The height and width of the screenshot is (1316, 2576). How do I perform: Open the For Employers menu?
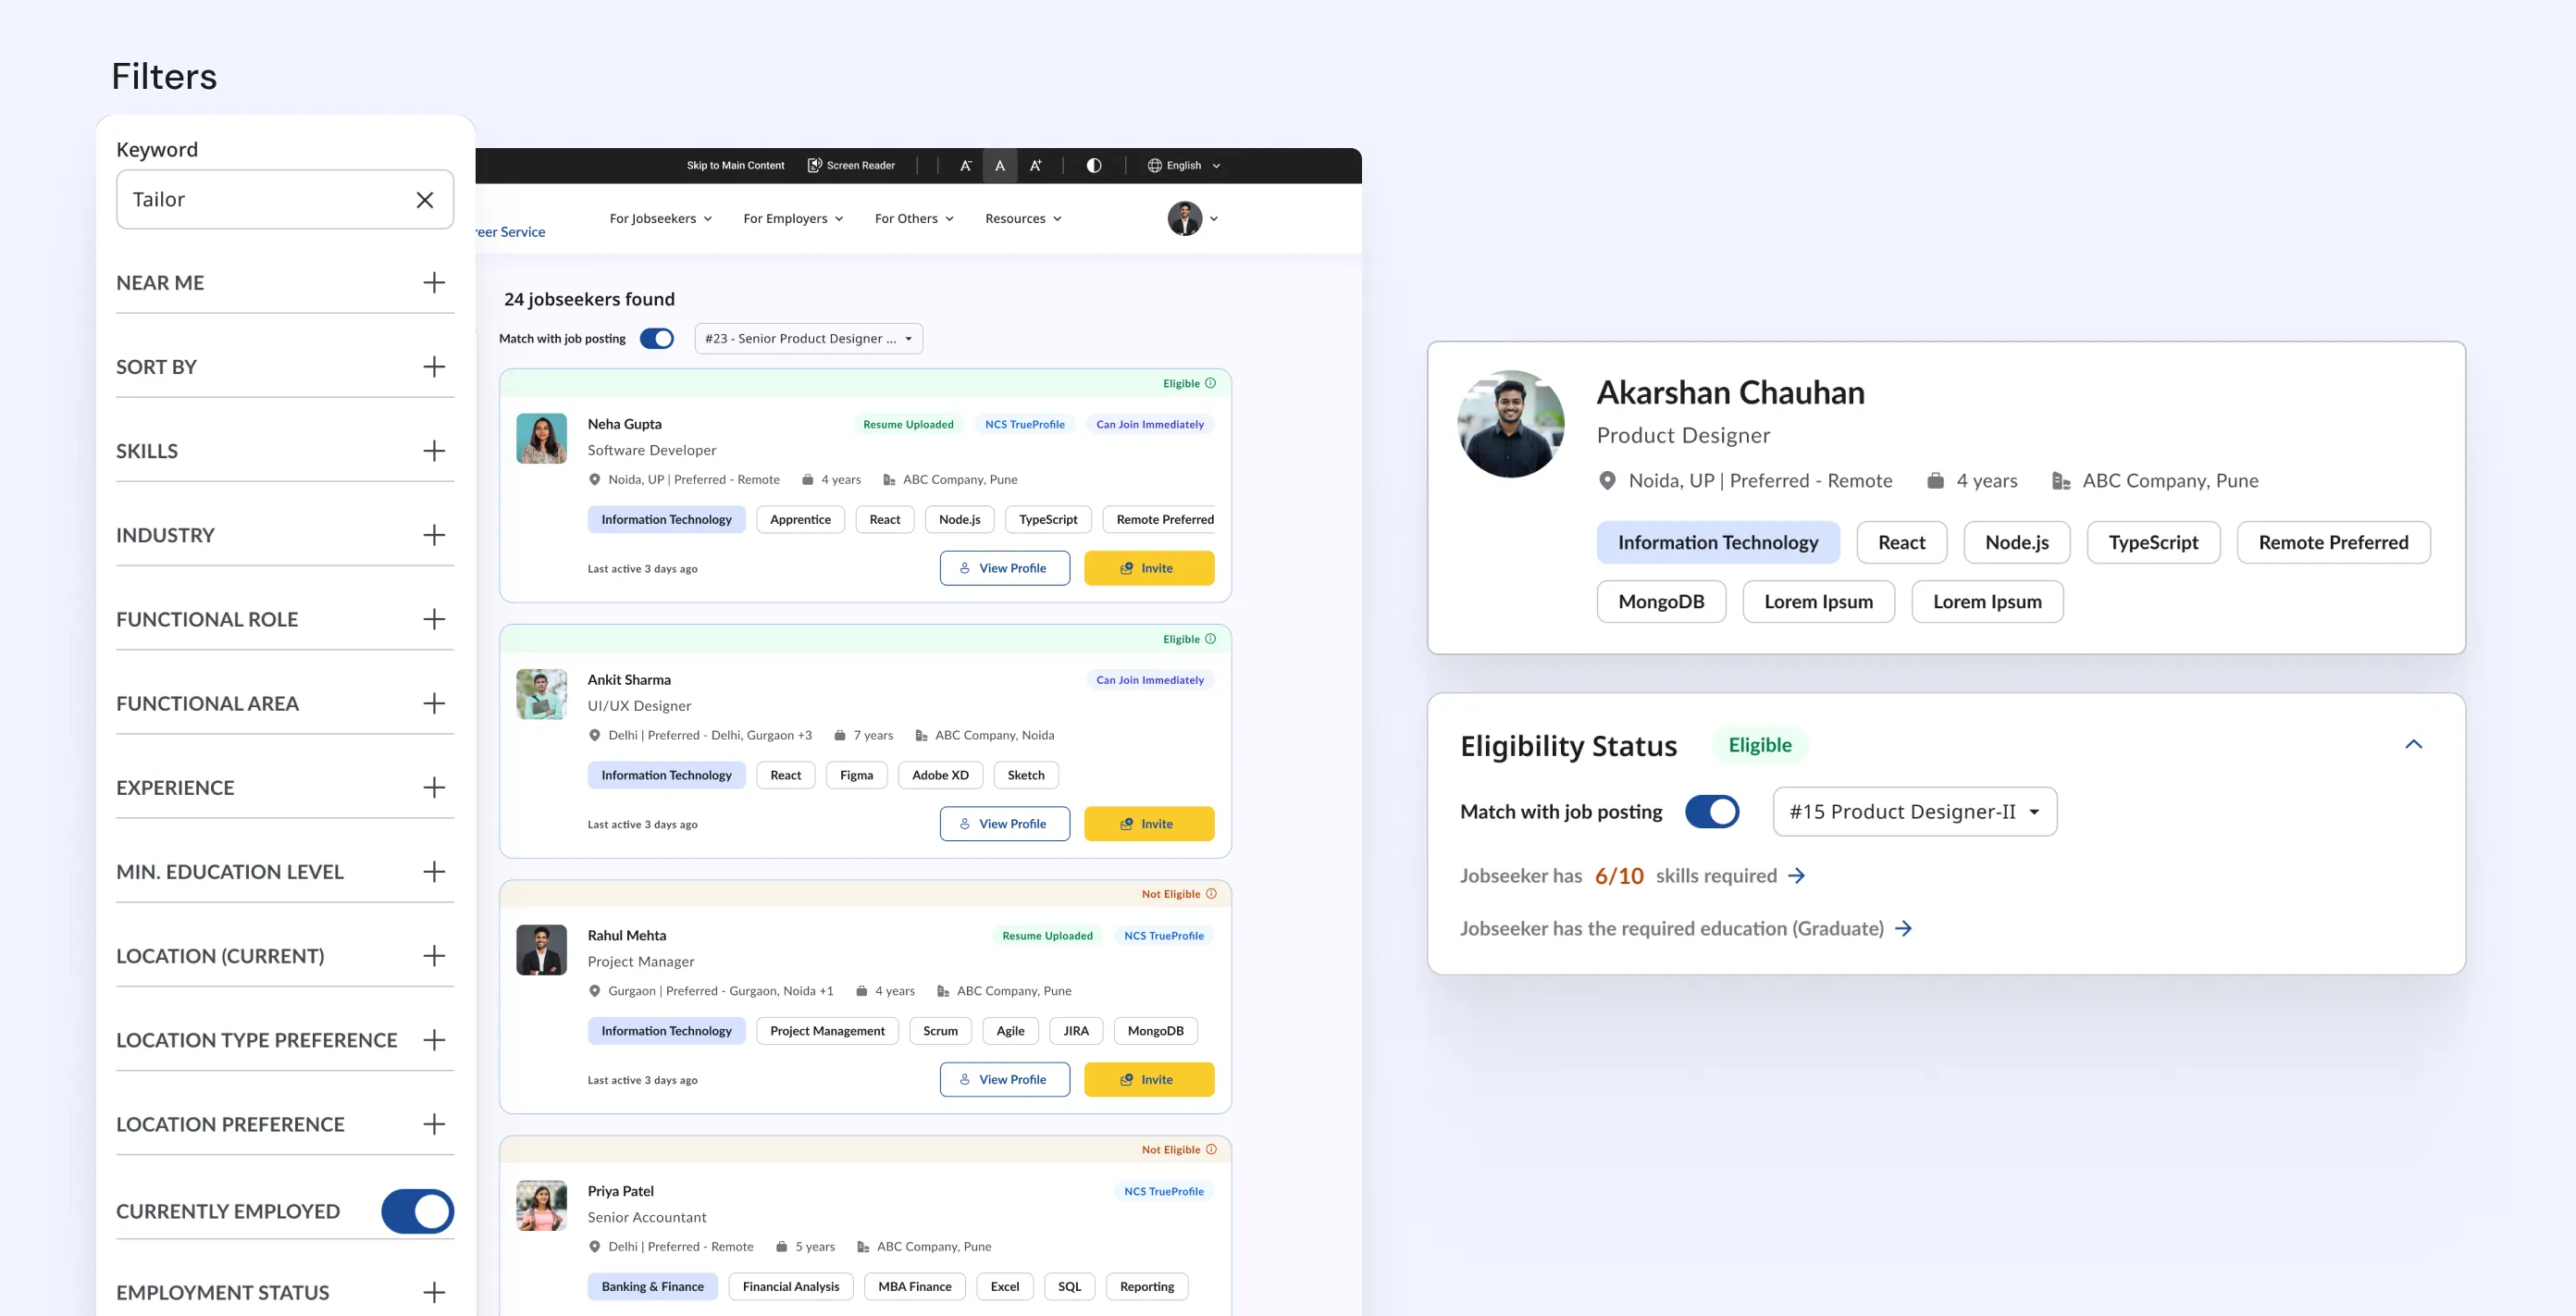point(793,218)
